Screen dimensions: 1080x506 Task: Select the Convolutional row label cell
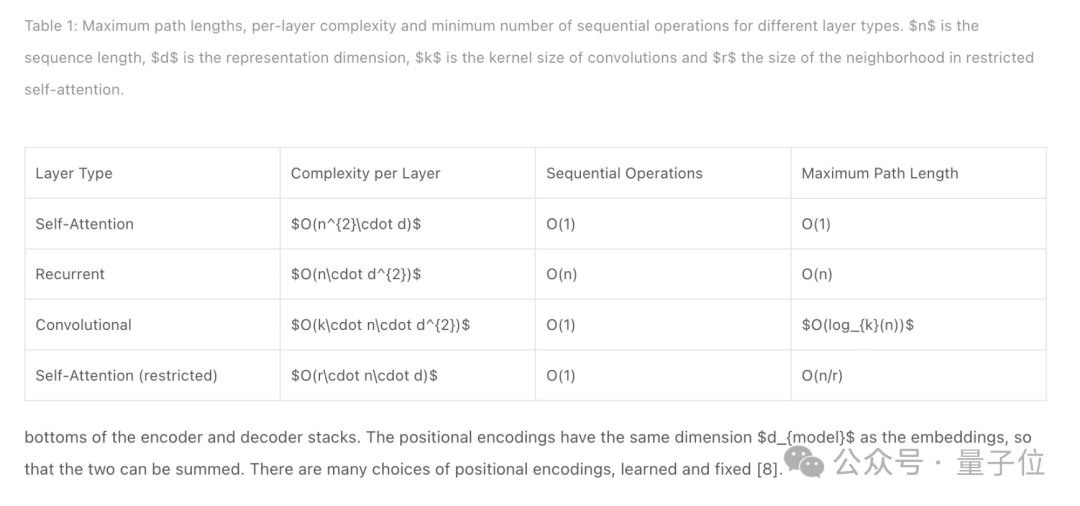click(x=152, y=325)
